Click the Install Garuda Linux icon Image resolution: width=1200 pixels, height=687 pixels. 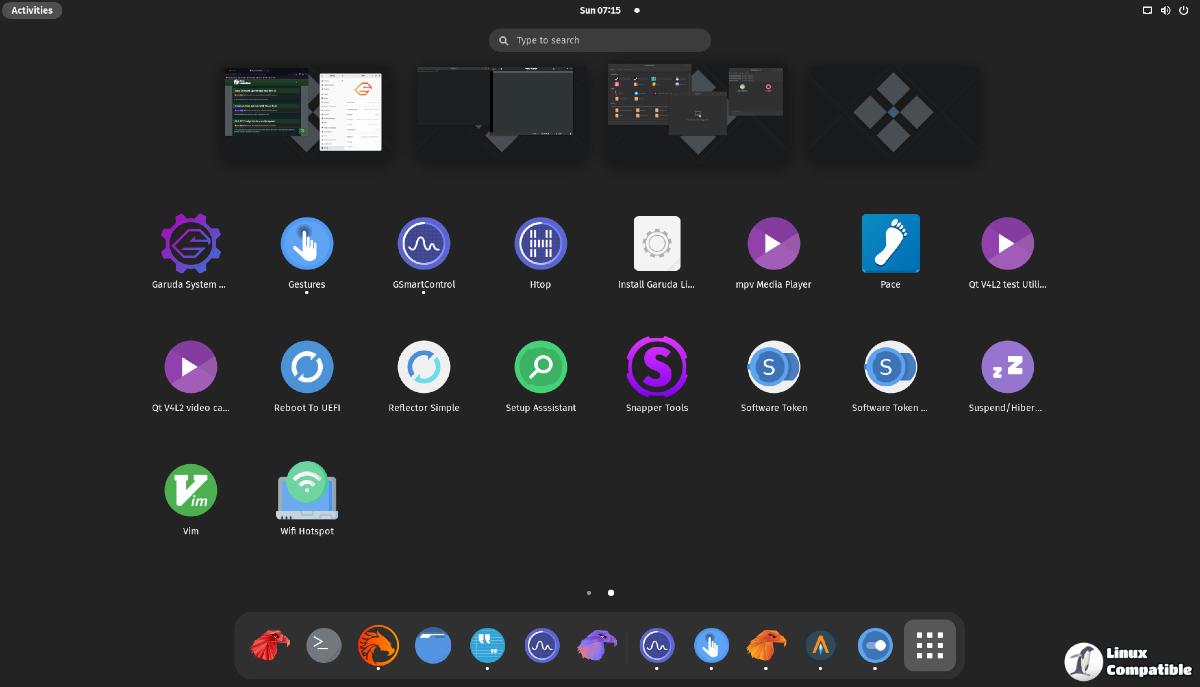click(656, 244)
